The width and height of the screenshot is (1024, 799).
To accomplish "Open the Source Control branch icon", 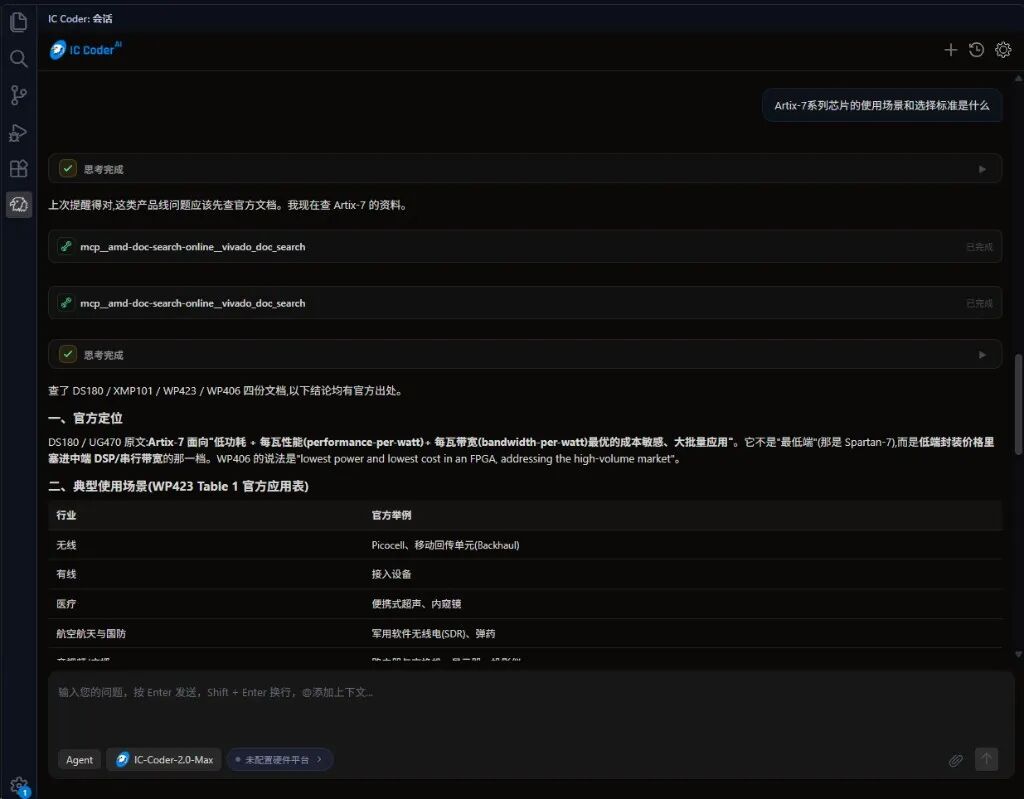I will [18, 95].
